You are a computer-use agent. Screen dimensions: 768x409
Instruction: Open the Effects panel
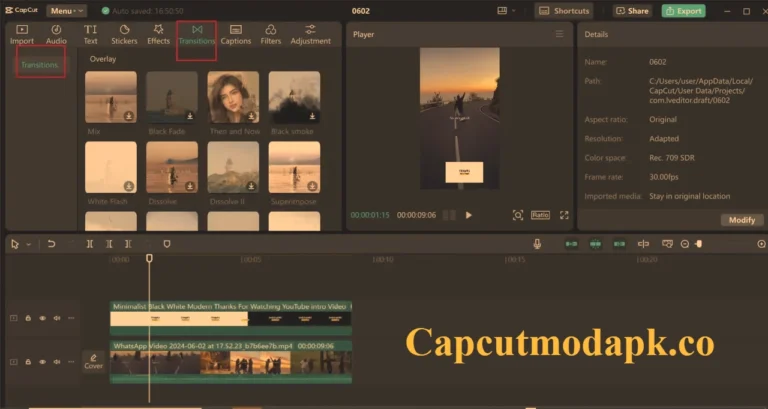tap(158, 34)
